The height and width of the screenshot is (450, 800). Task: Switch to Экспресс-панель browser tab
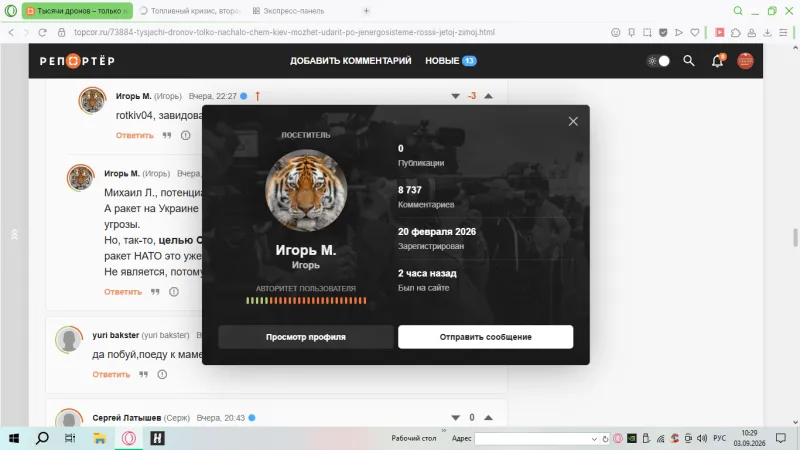tap(288, 11)
